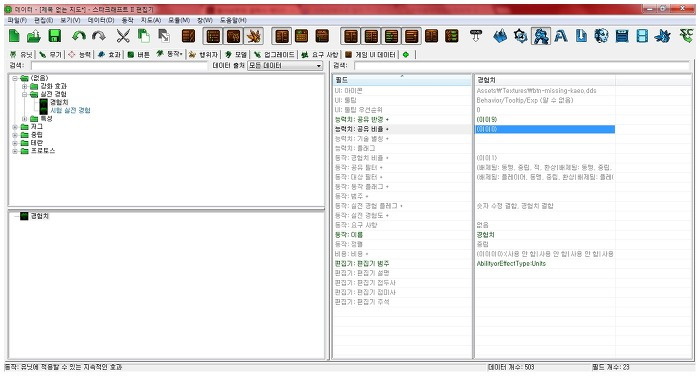Save the map with the floppy icon
This screenshot has height=376, width=700.
(x=54, y=36)
